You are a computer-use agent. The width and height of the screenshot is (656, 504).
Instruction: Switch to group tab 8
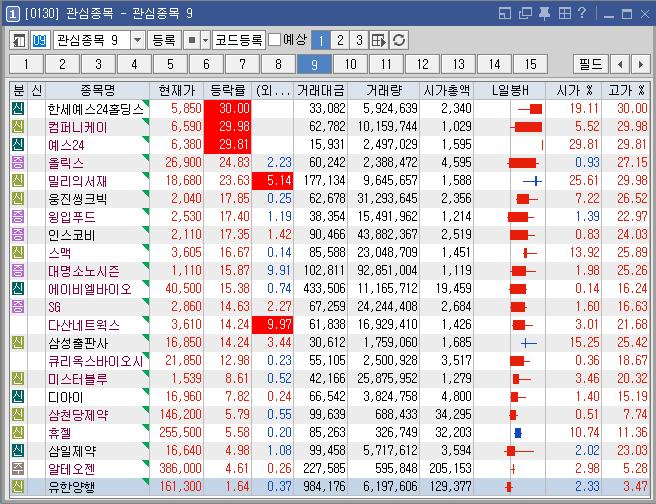tap(278, 64)
